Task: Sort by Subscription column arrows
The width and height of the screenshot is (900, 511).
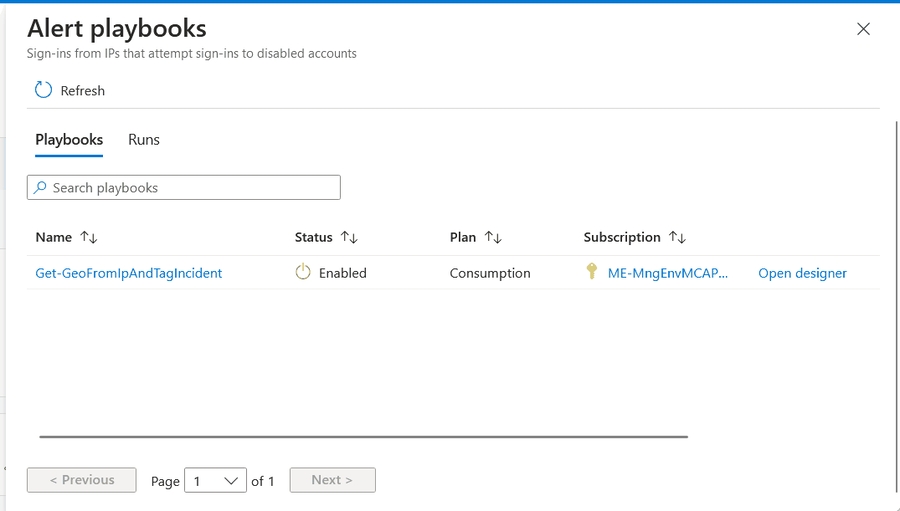Action: [x=677, y=237]
